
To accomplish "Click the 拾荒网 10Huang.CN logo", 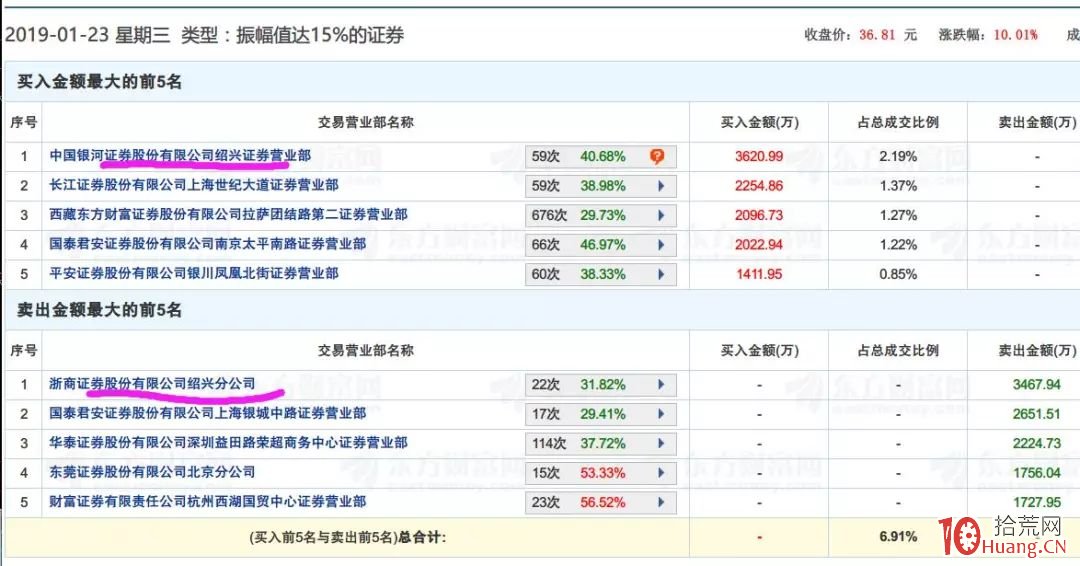I will (1002, 536).
